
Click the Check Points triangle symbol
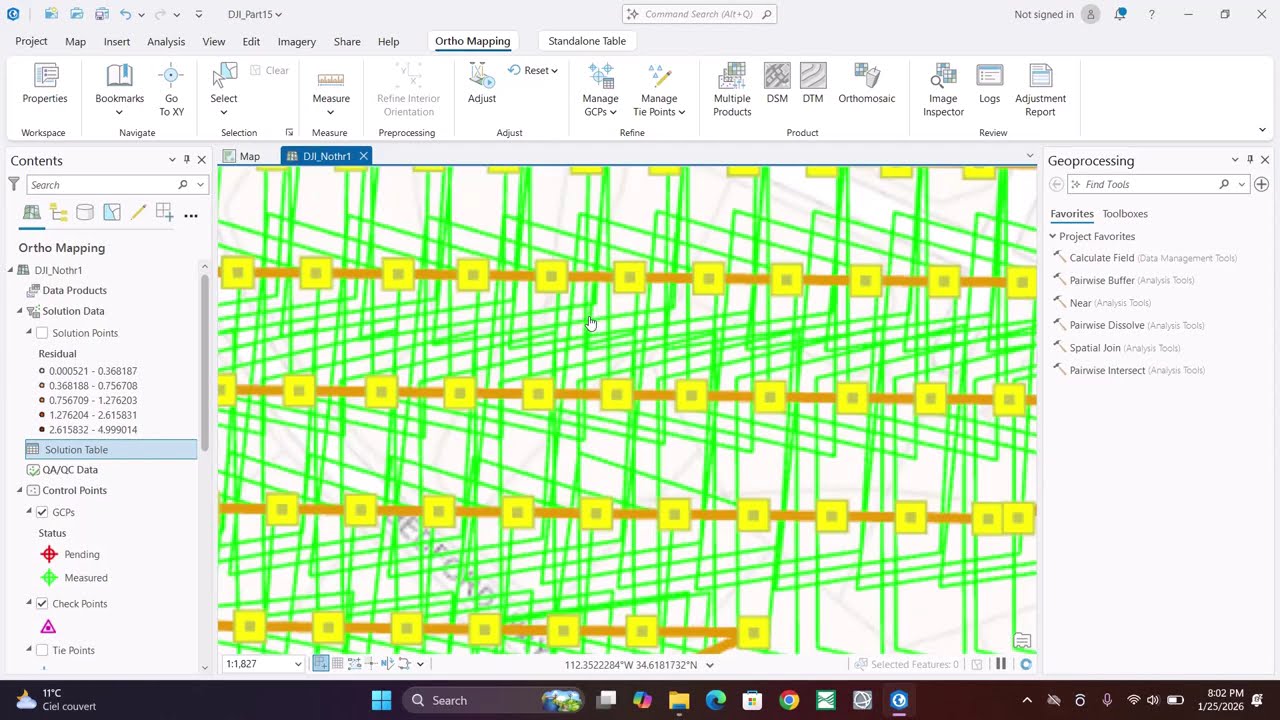[x=48, y=627]
